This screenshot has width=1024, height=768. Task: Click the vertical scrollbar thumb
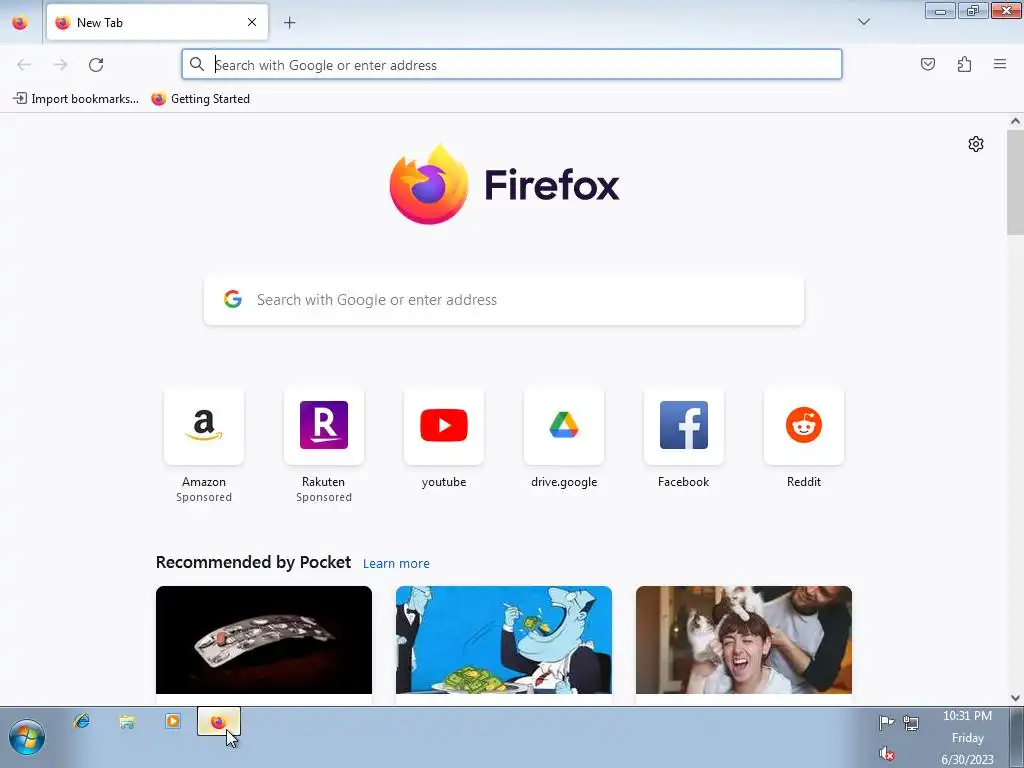[x=1015, y=182]
